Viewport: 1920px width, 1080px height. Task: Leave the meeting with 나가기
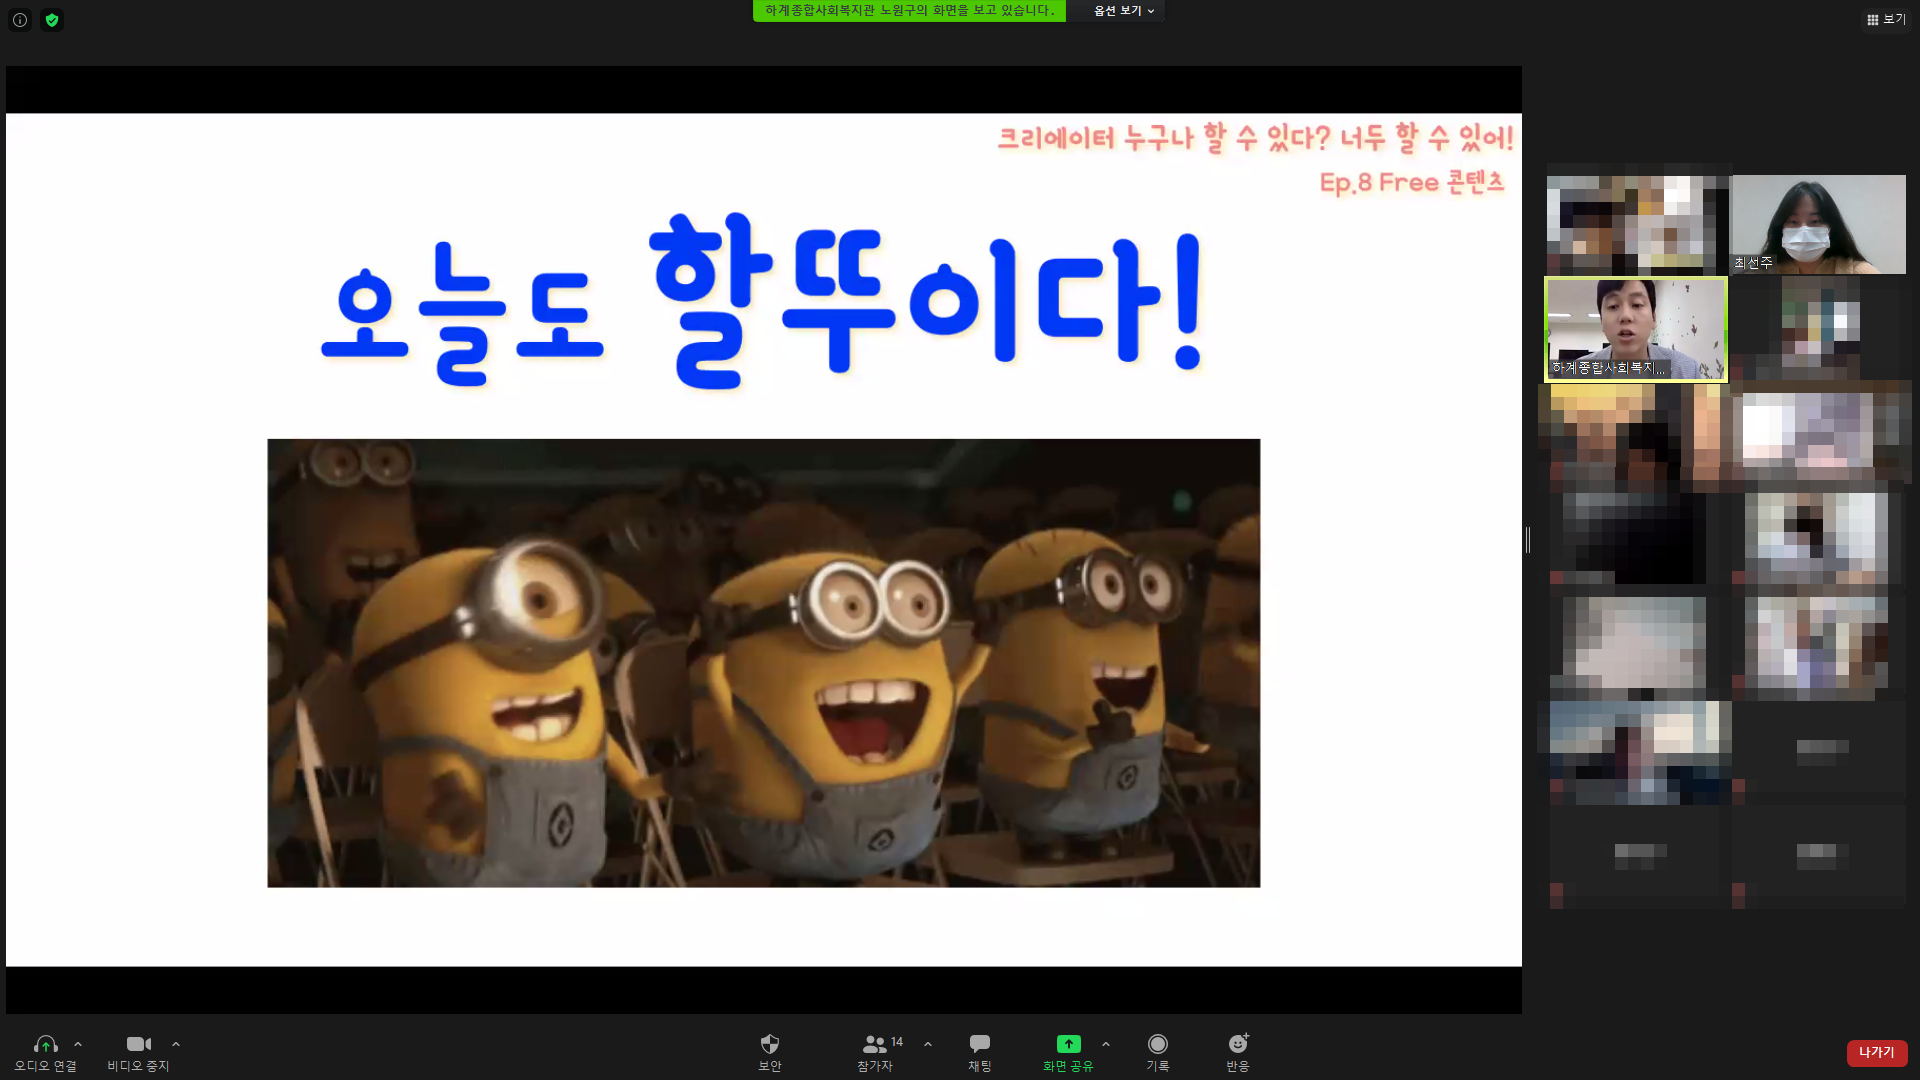coord(1877,1052)
